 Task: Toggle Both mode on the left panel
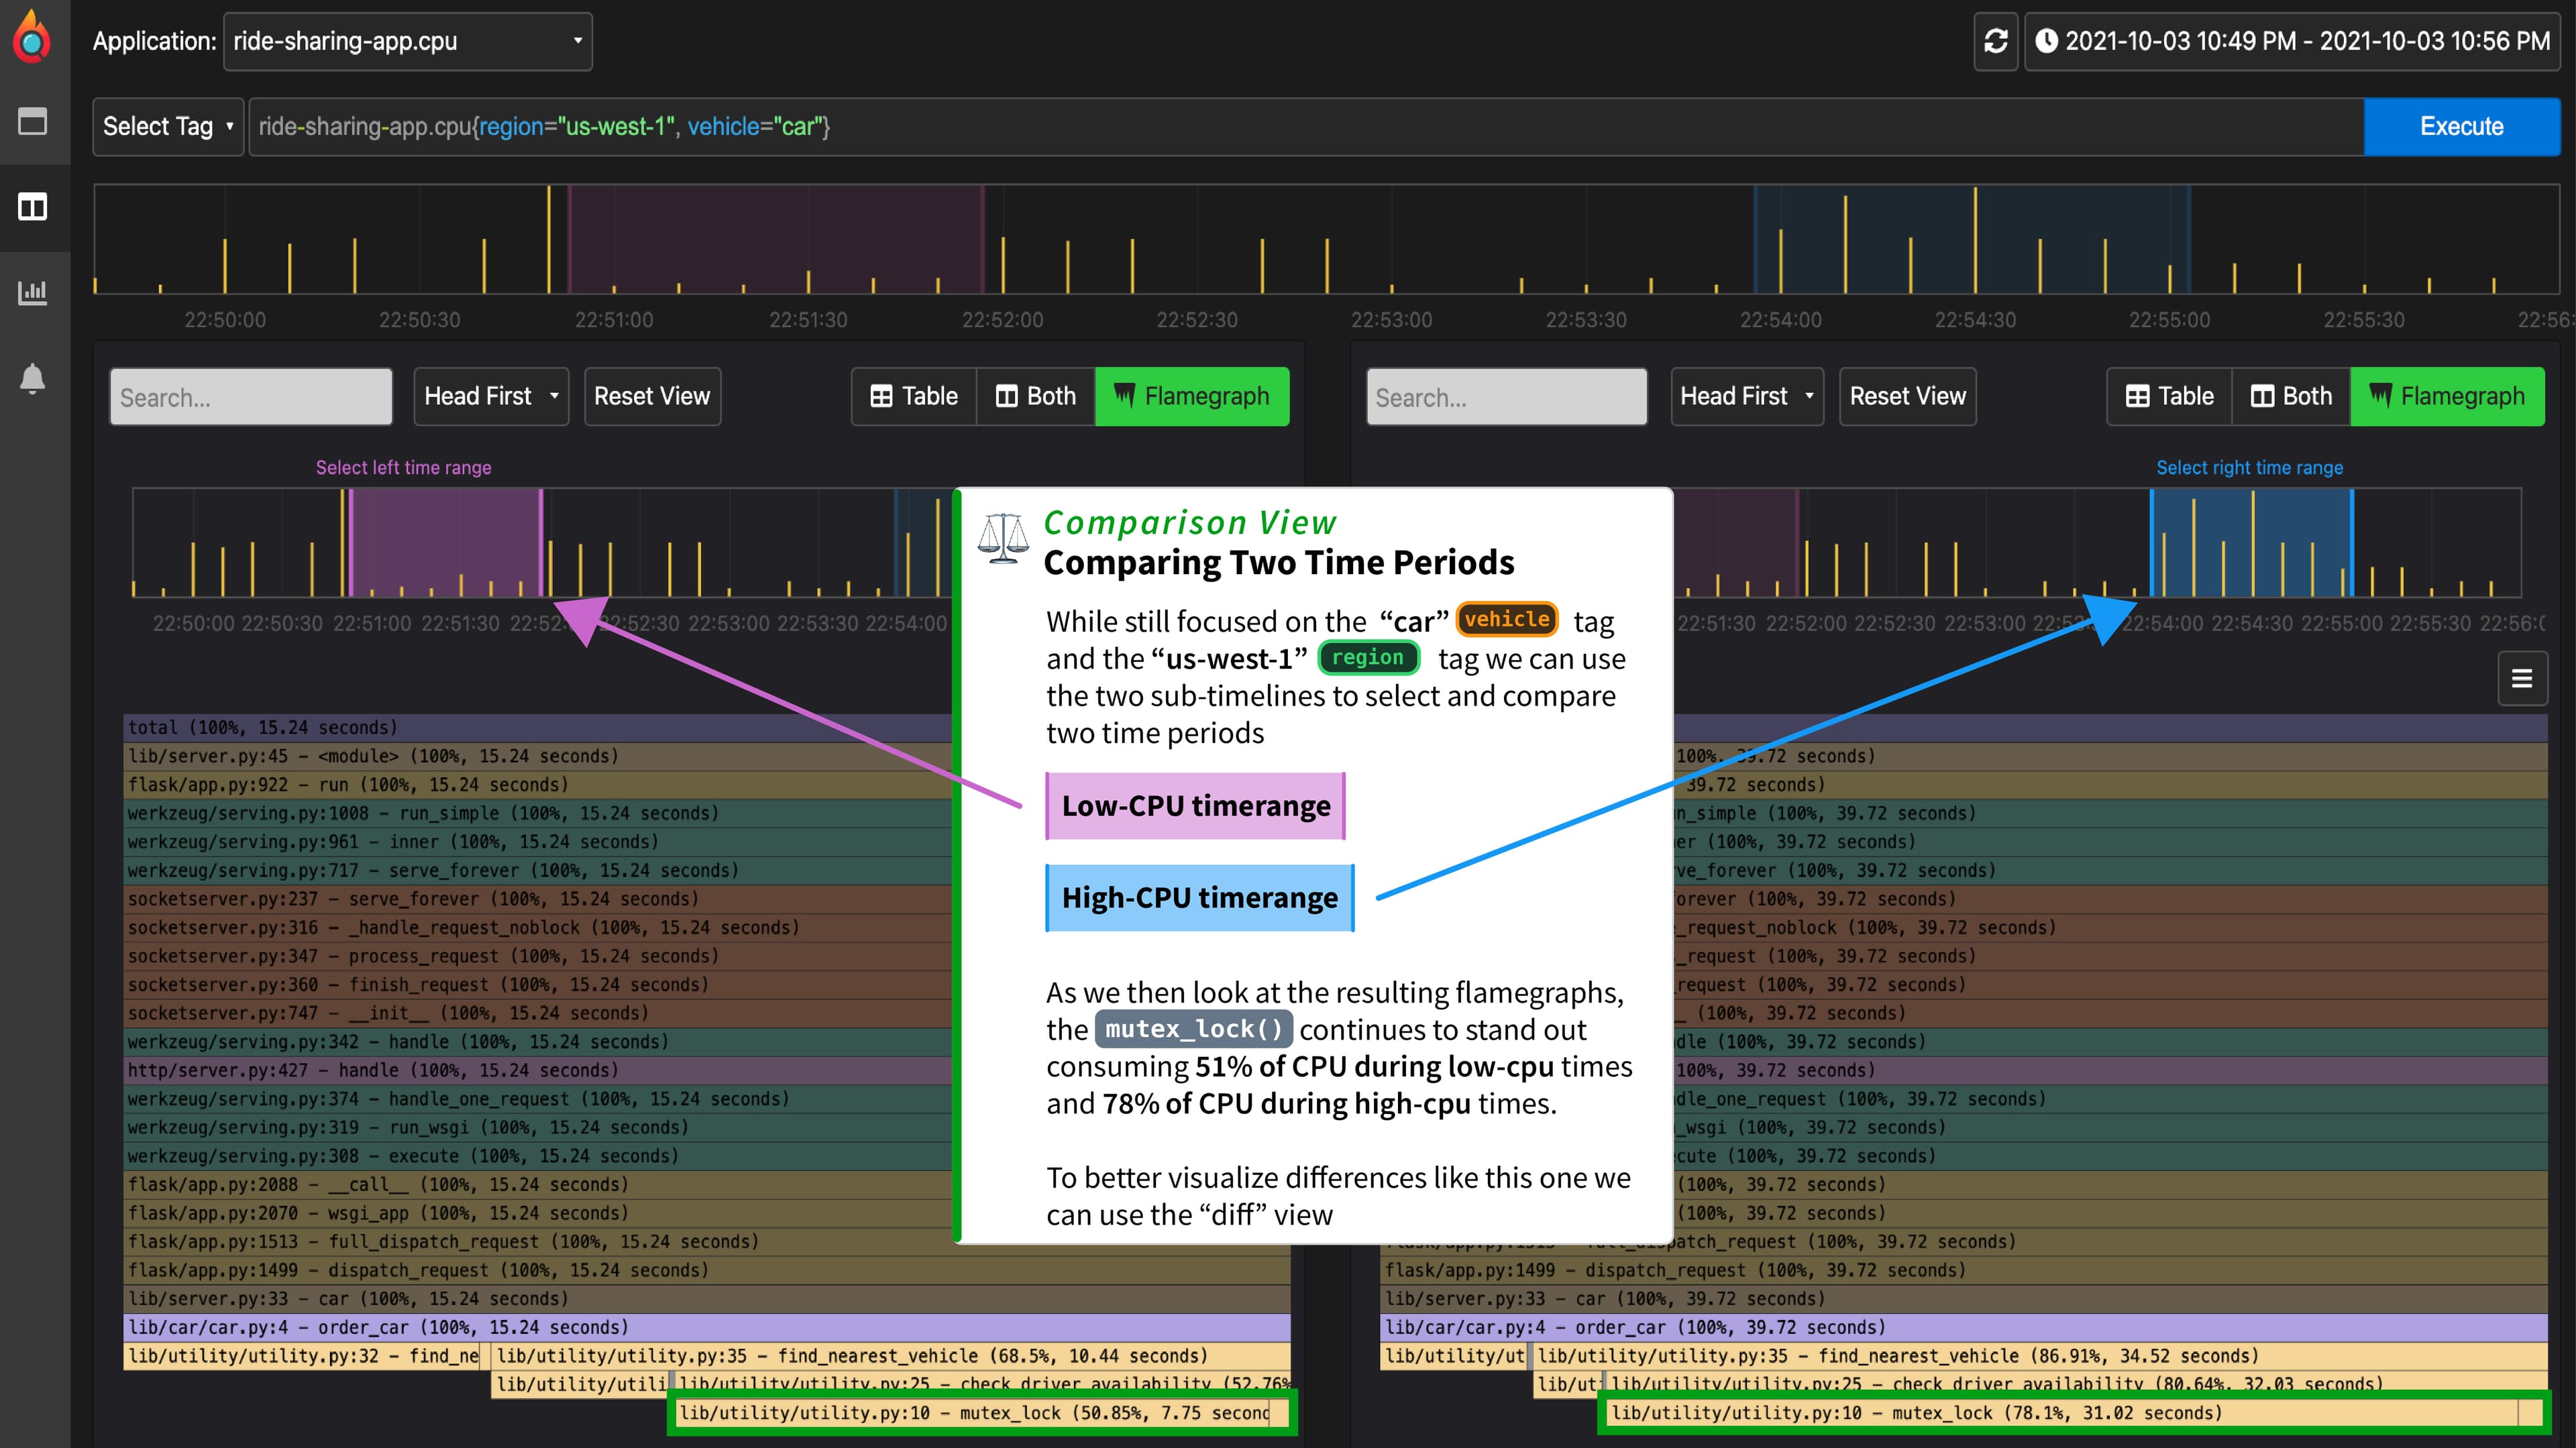click(1035, 396)
